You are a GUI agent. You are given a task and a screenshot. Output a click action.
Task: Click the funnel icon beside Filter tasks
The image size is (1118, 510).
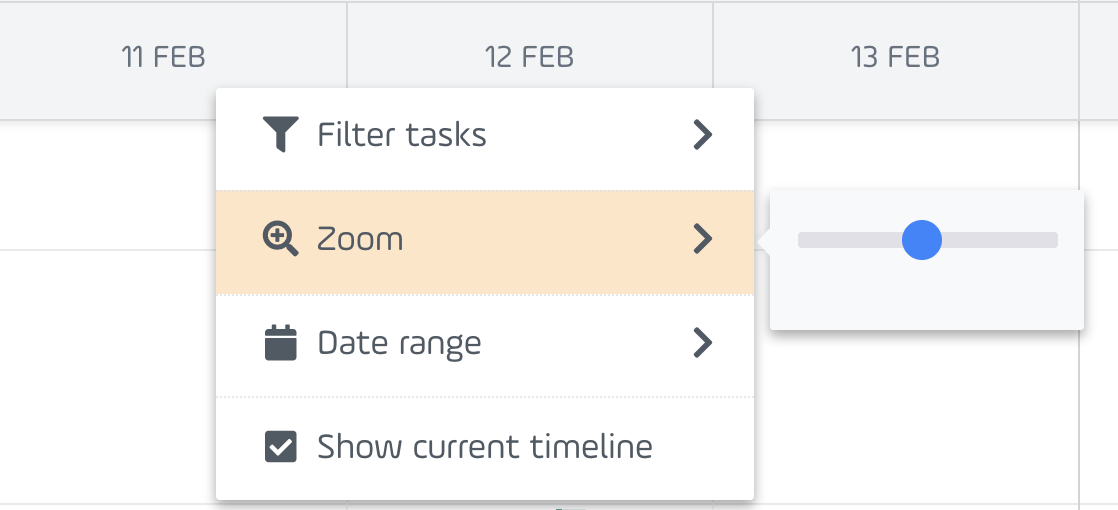280,134
